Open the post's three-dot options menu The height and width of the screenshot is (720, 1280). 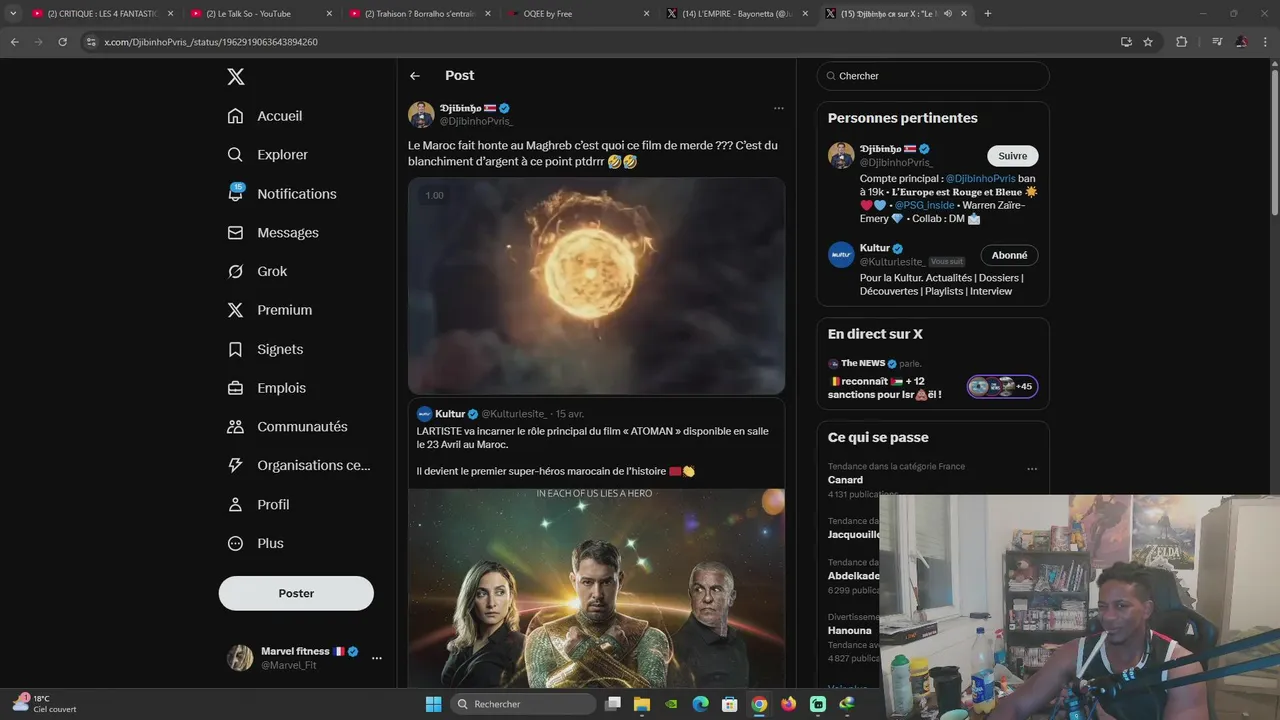(778, 108)
